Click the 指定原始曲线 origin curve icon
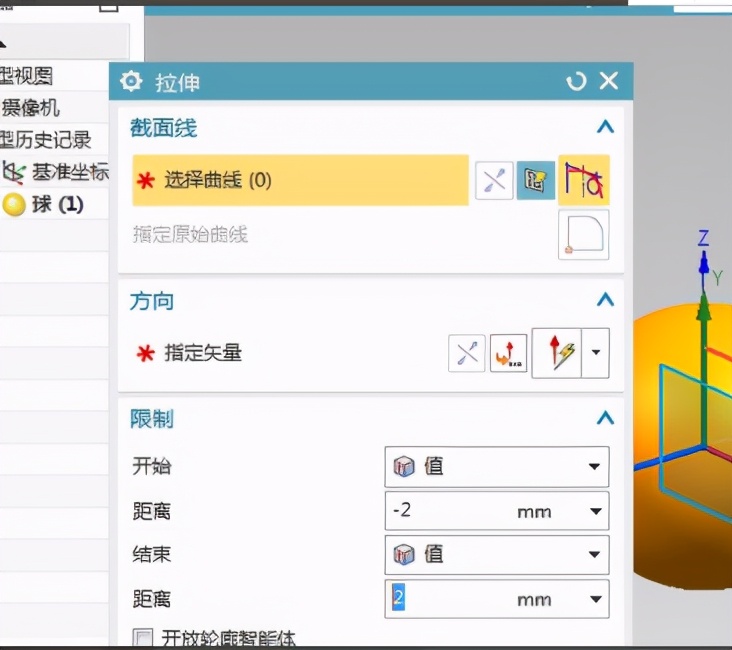The height and width of the screenshot is (650, 732). 584,234
